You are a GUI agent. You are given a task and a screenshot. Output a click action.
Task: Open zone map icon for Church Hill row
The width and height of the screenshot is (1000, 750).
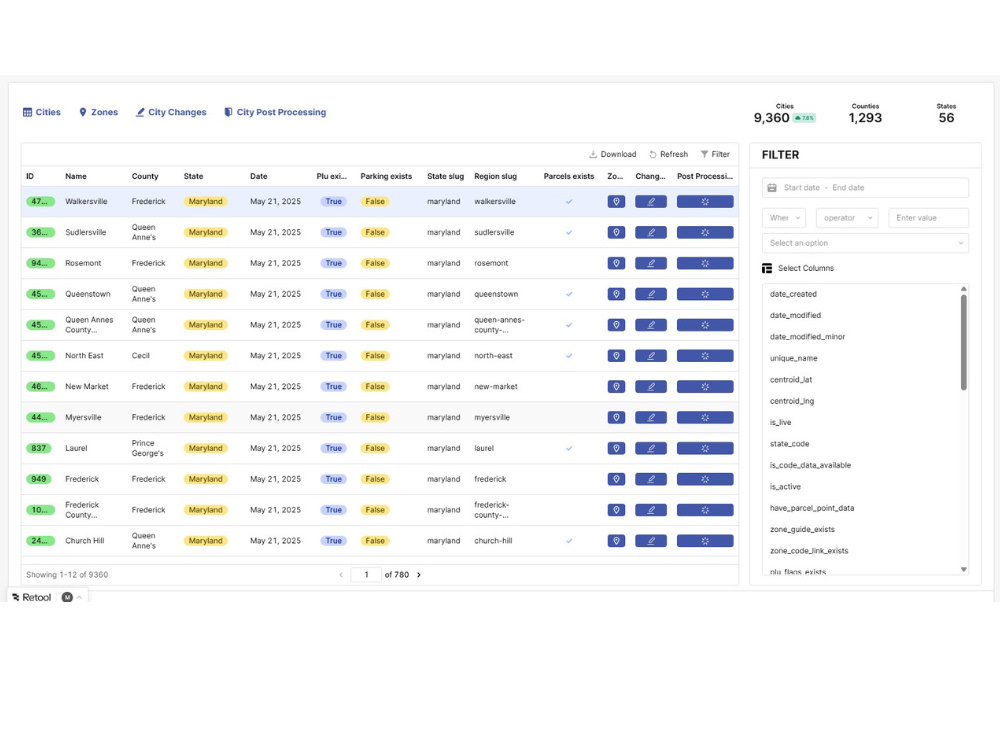click(x=616, y=541)
